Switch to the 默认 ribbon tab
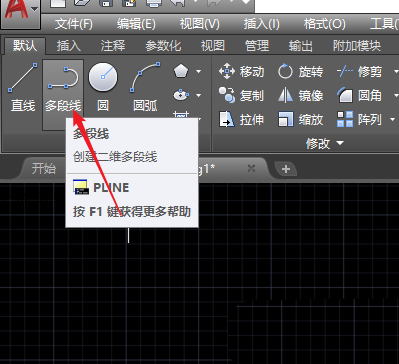Screen dimensions: 399x364 pyautogui.click(x=25, y=45)
